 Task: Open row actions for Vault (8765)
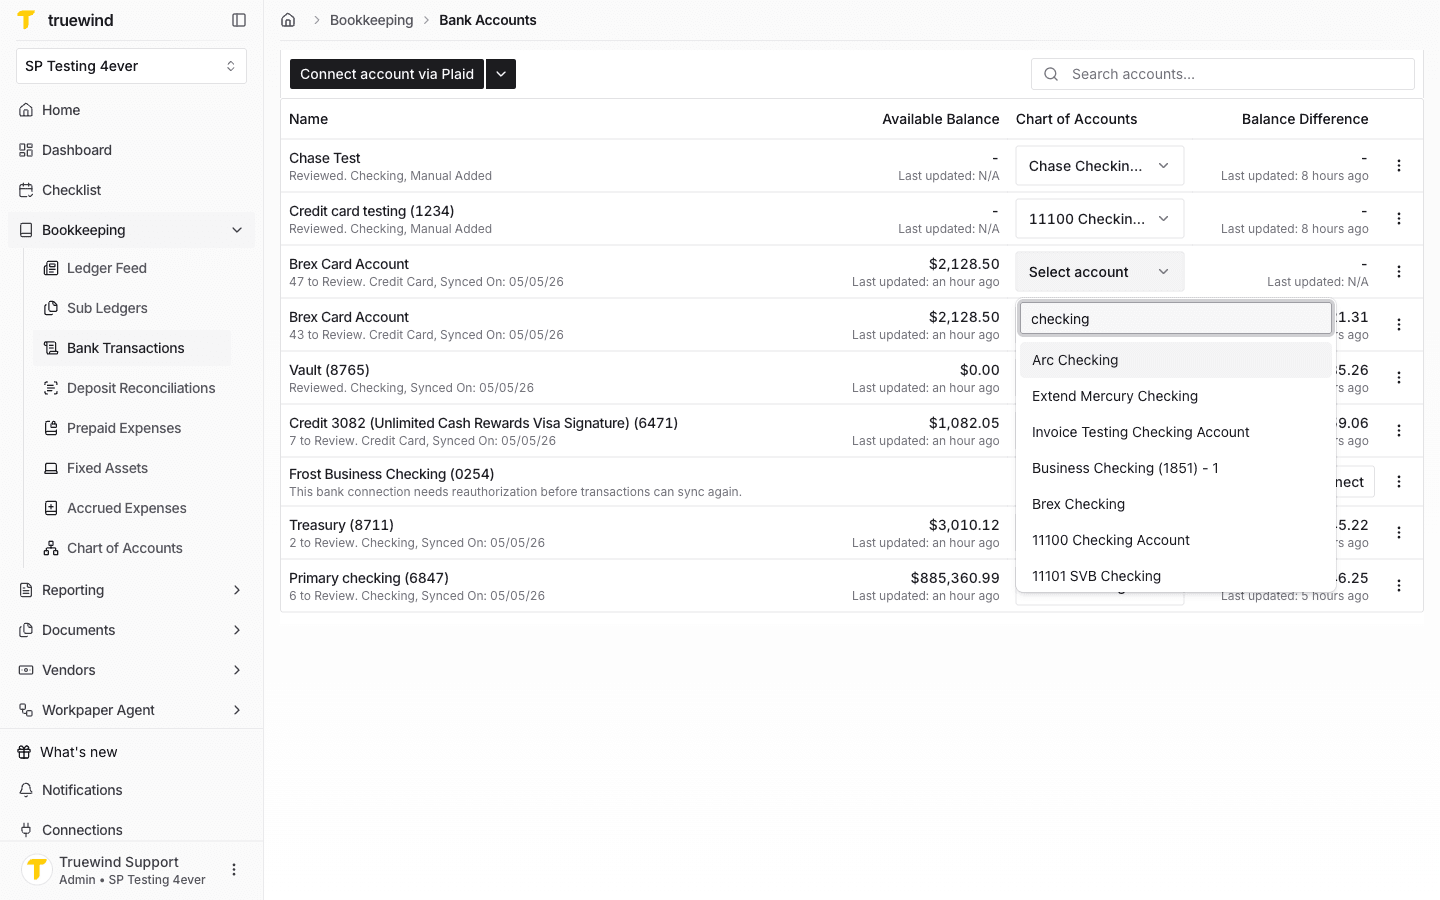pos(1399,378)
